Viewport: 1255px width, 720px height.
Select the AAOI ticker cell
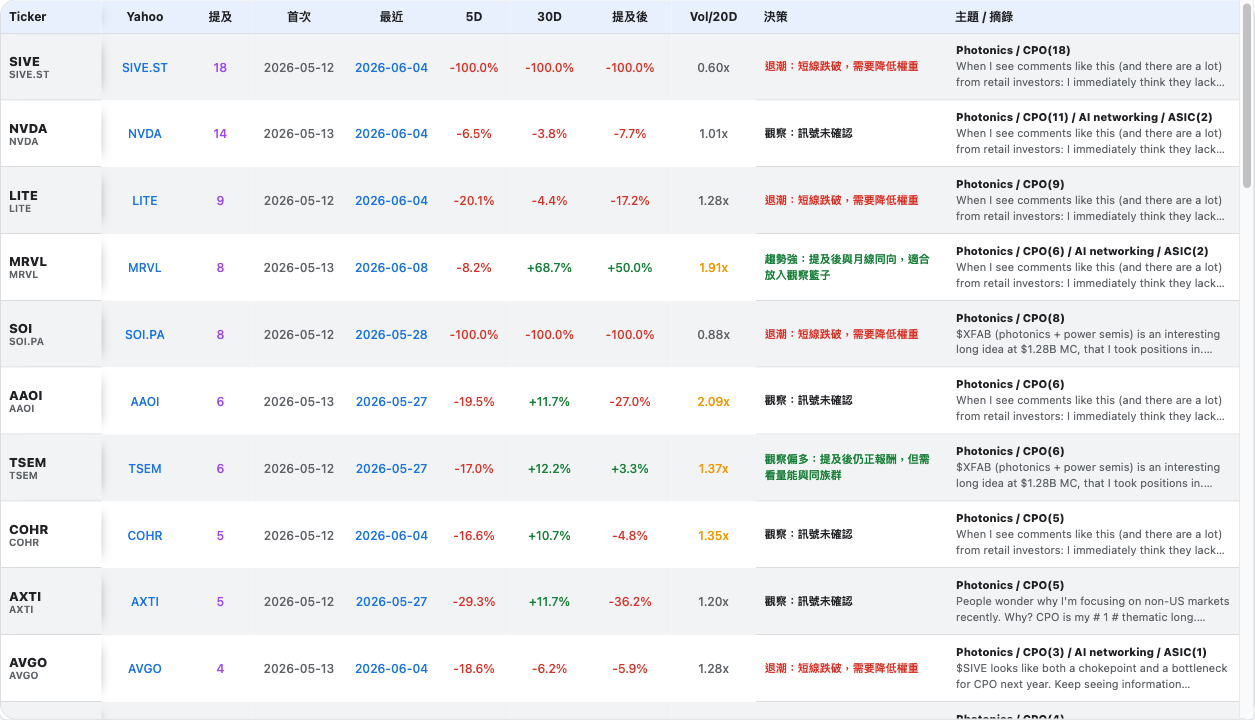(51, 402)
